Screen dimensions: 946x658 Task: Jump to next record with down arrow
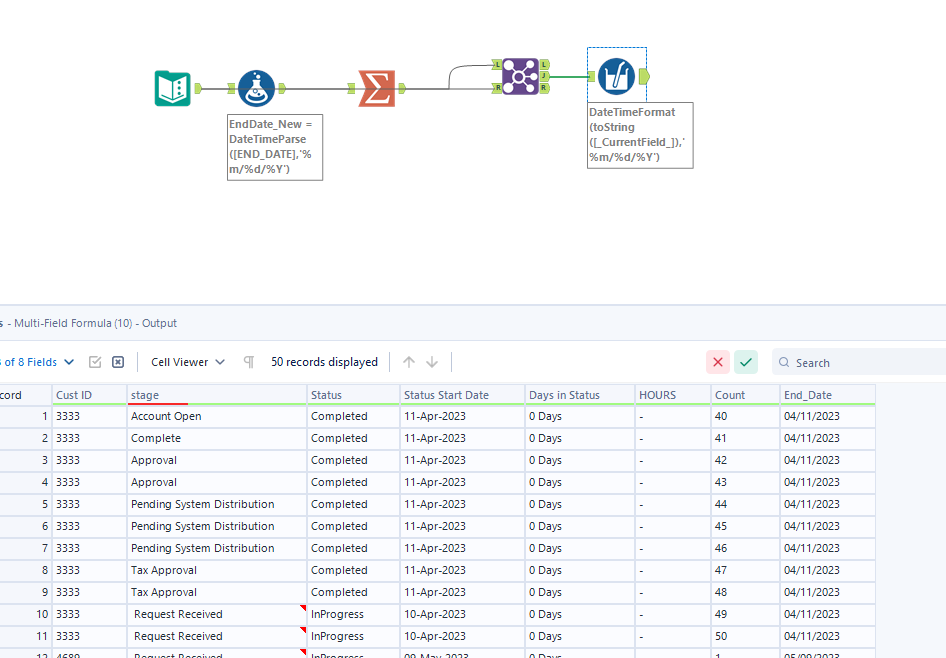tap(432, 362)
